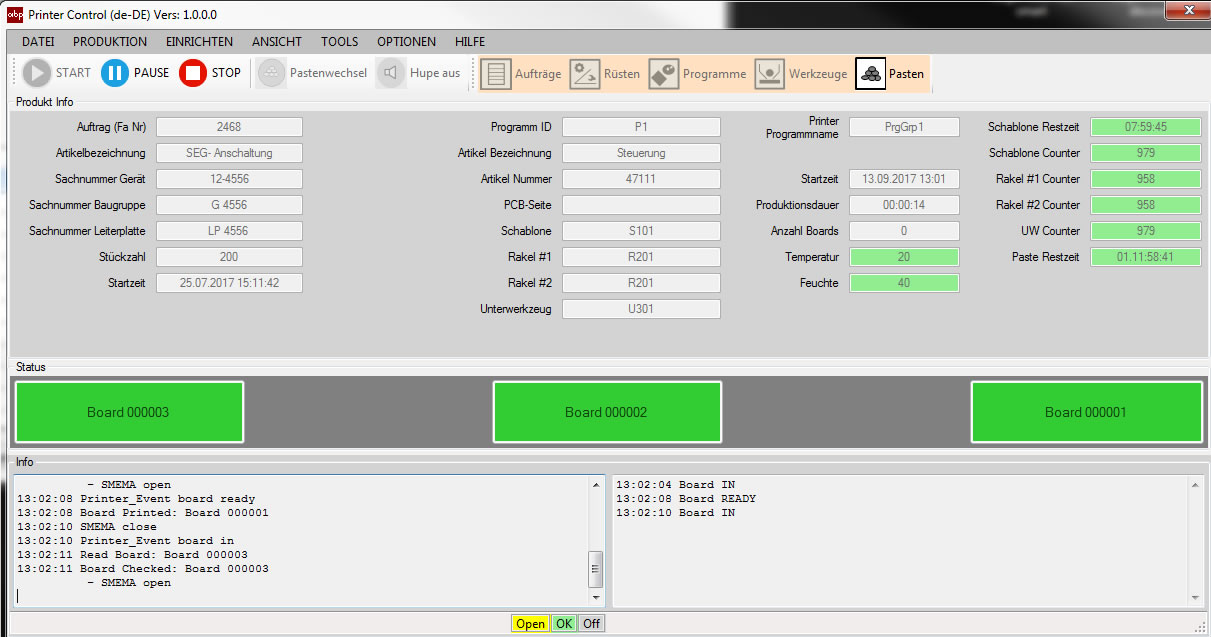Open the ANSICHT menu

click(x=277, y=42)
